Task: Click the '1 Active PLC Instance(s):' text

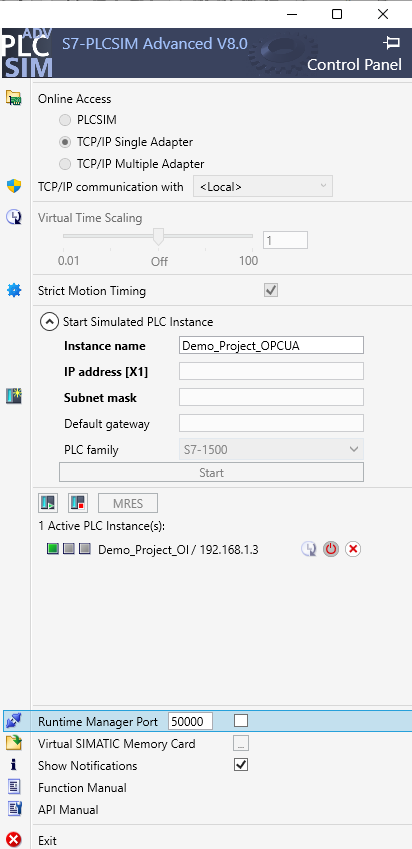Action: pos(102,526)
